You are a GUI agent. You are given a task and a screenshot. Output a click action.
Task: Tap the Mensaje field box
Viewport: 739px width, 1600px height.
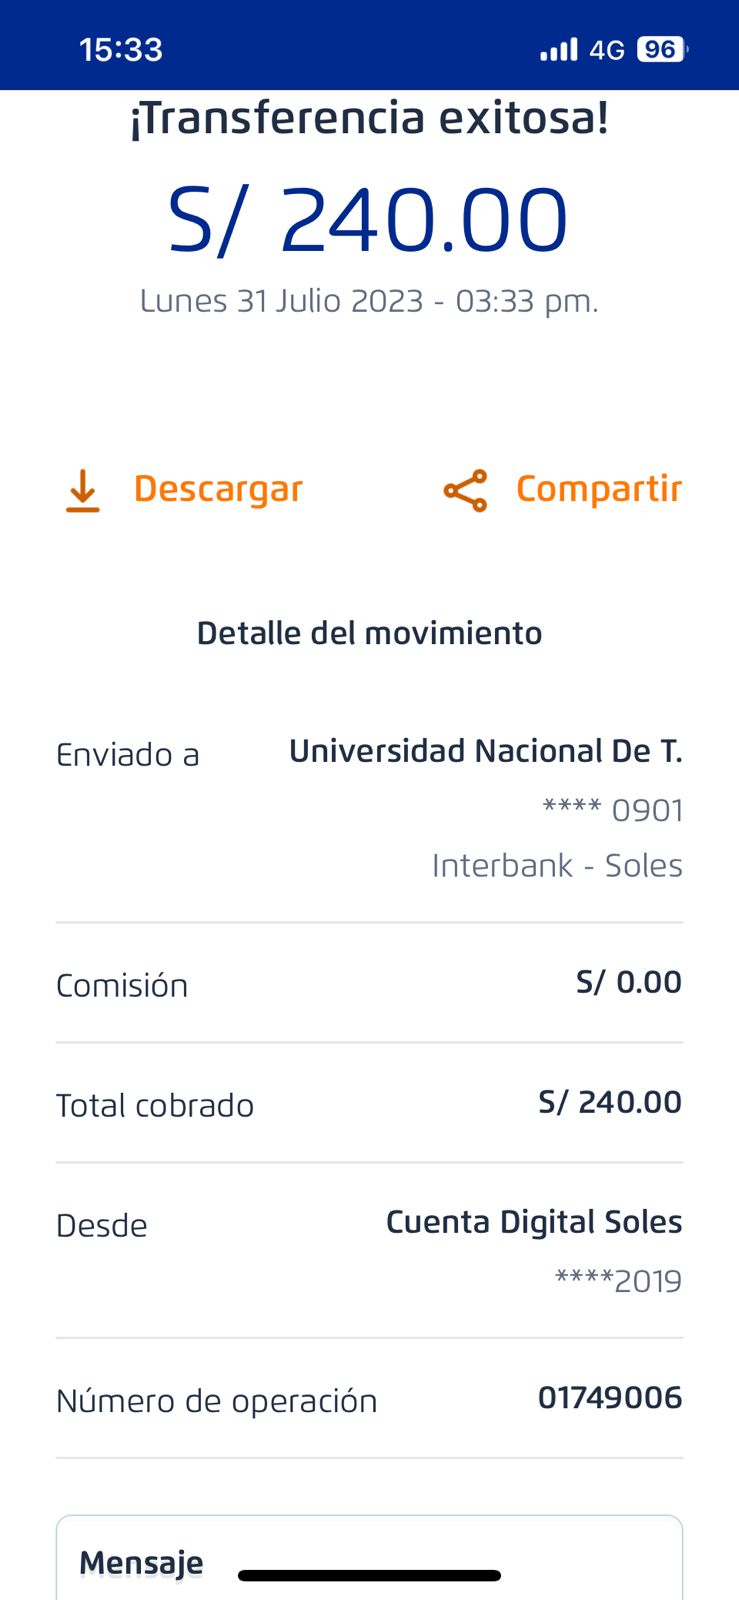[x=369, y=1560]
